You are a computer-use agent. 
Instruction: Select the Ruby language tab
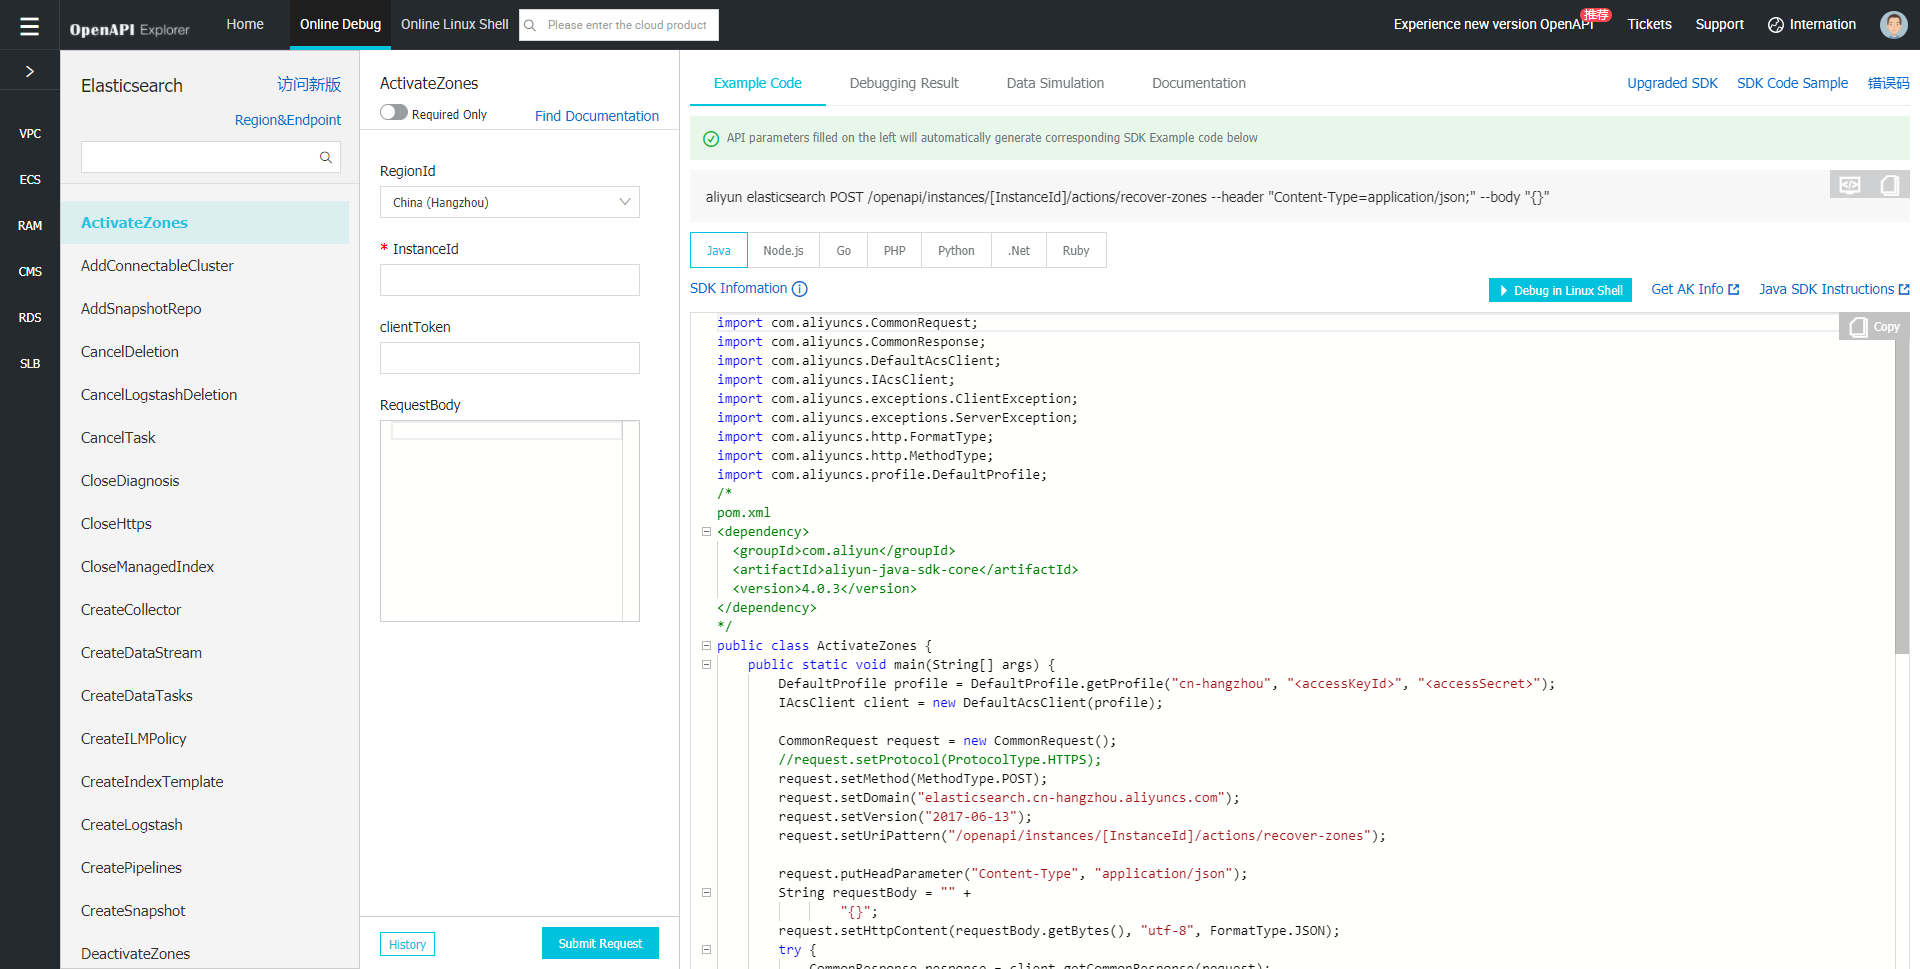pyautogui.click(x=1076, y=251)
